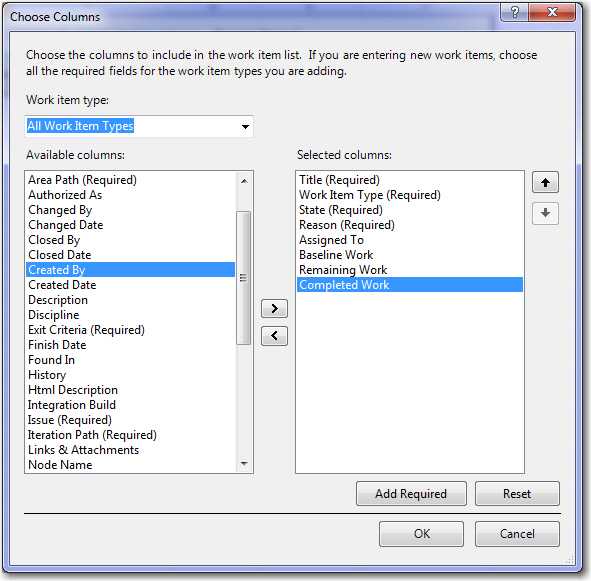591x581 pixels.
Task: Add column using right chevron button
Action: point(274,308)
